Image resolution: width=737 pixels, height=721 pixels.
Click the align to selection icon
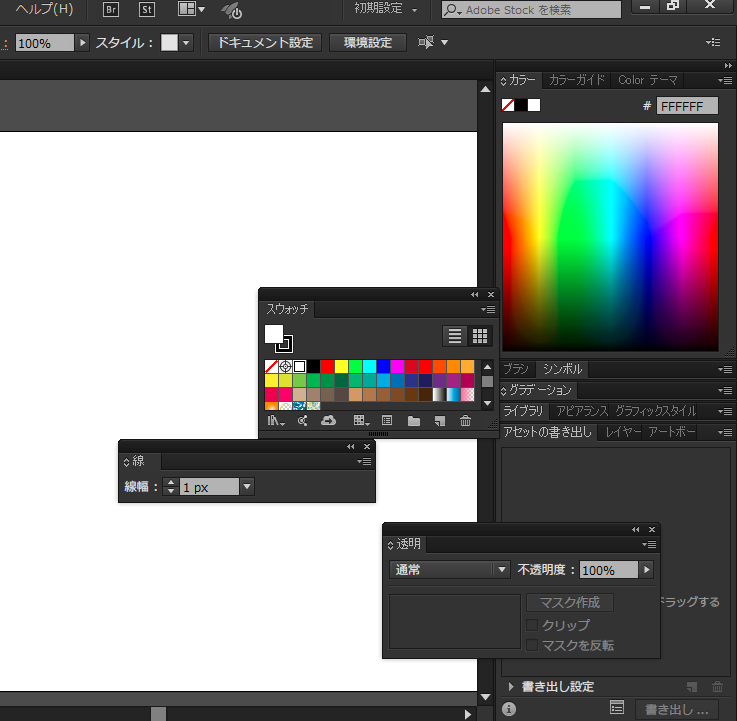pyautogui.click(x=426, y=42)
